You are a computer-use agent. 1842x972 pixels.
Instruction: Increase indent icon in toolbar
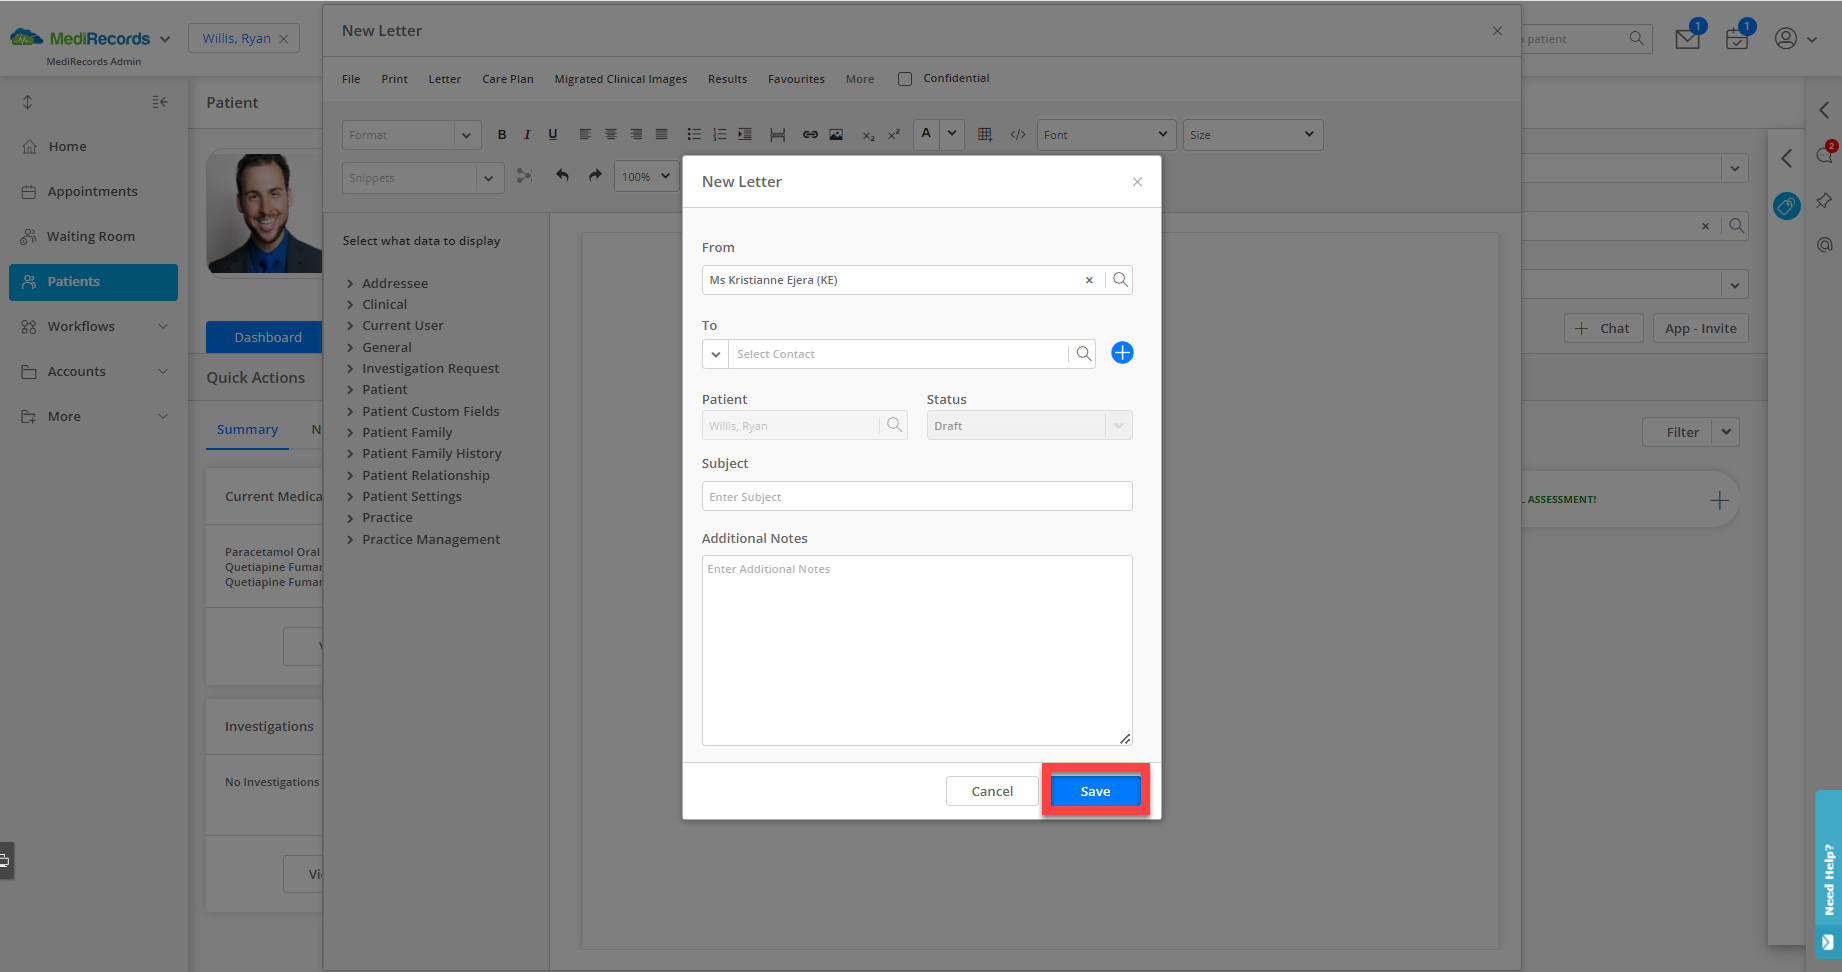[x=745, y=135]
